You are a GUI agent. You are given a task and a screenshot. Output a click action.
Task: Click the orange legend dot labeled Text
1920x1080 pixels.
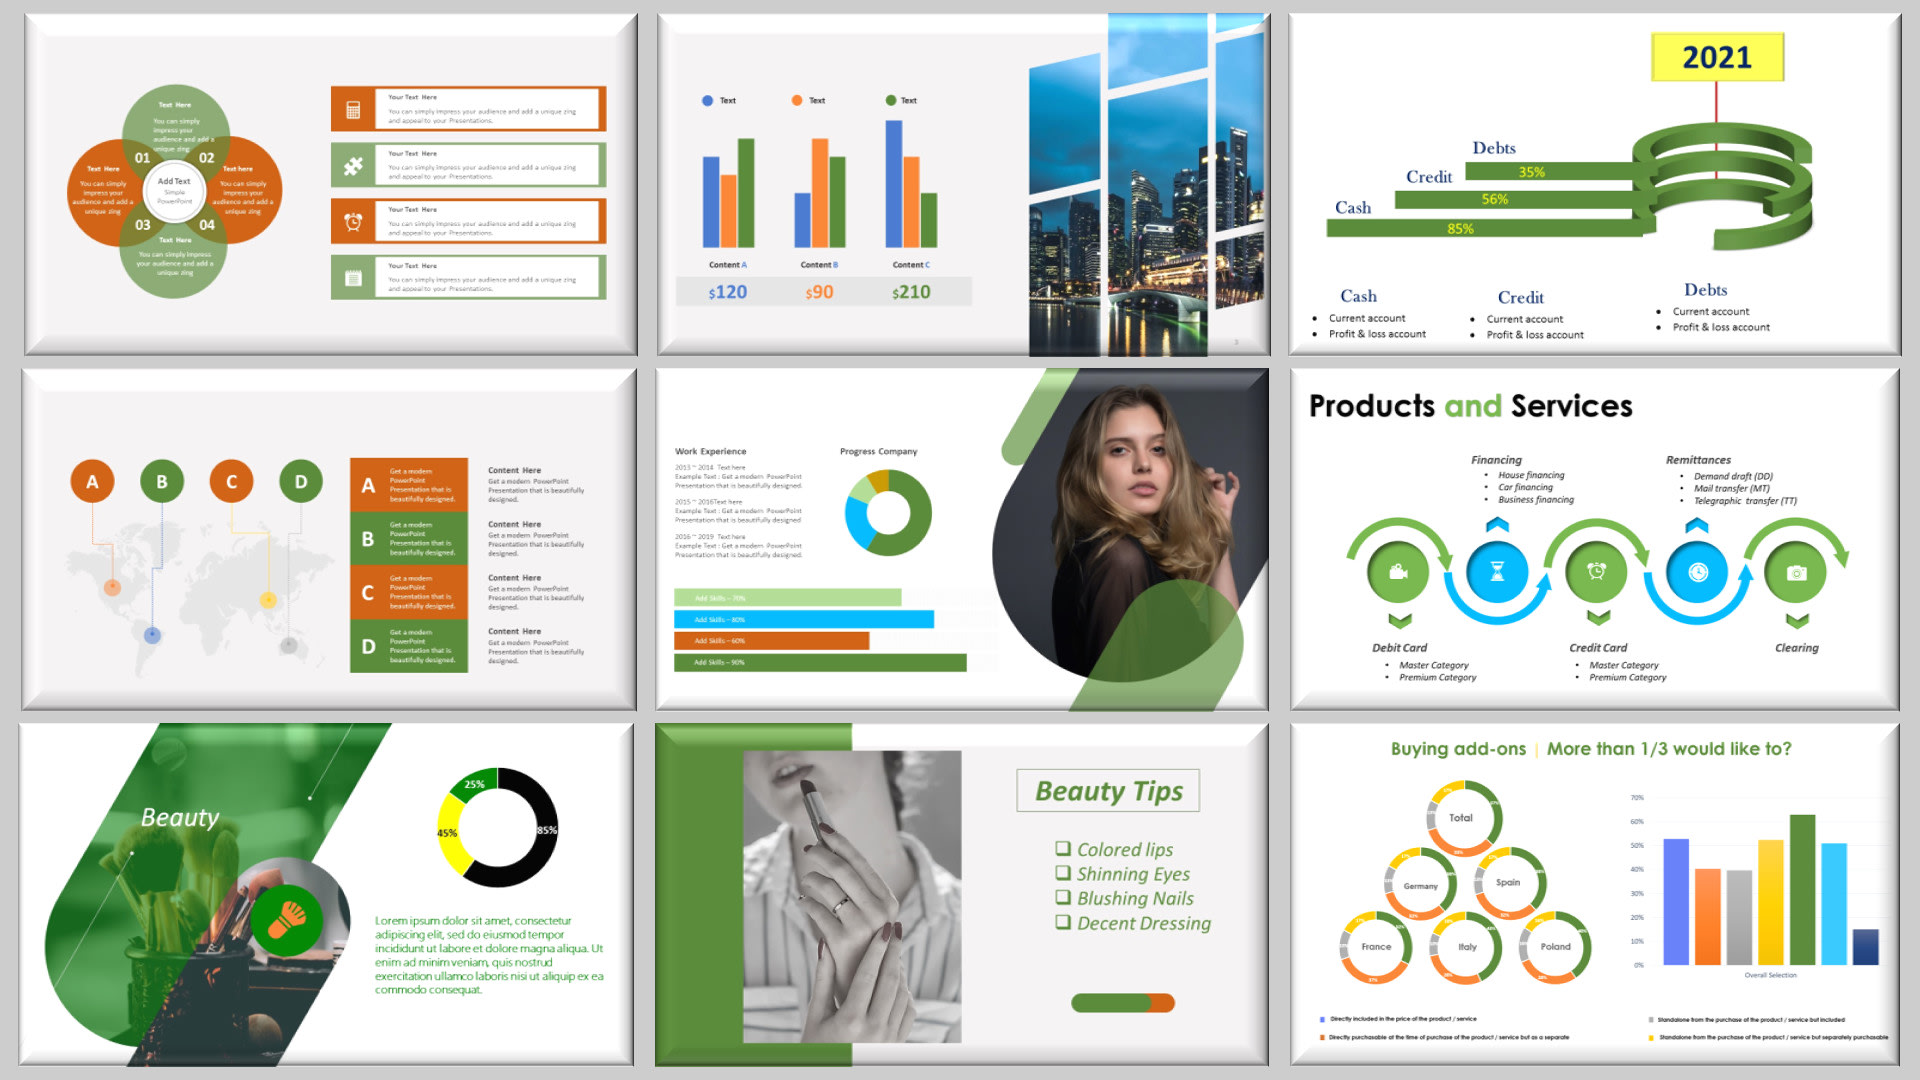click(797, 100)
